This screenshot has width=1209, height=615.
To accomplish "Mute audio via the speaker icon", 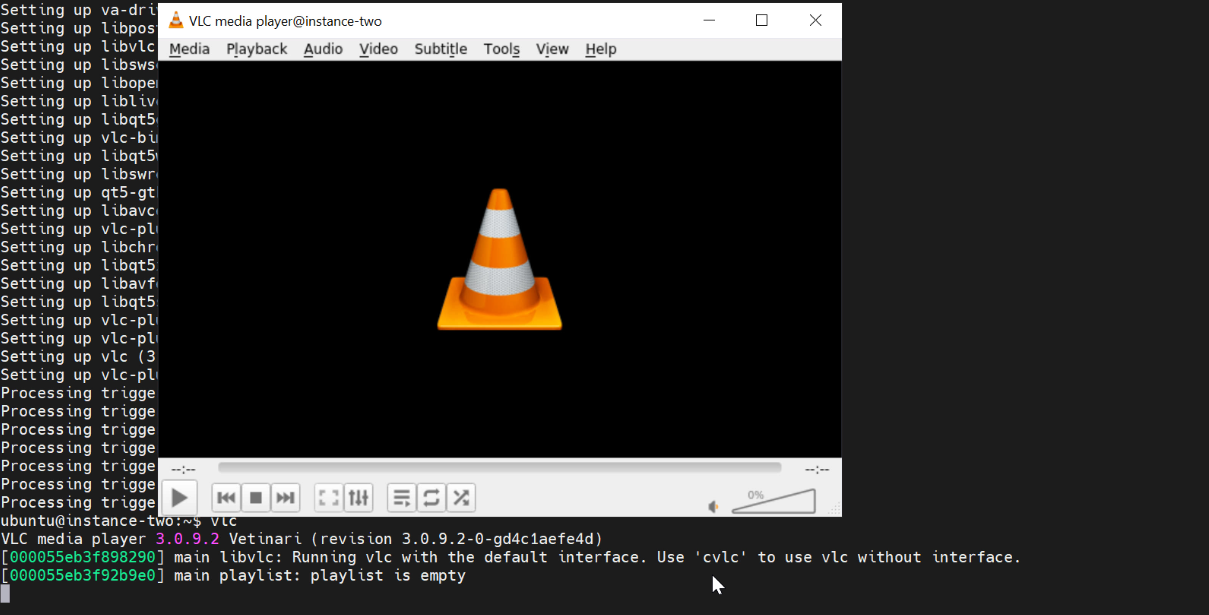I will pyautogui.click(x=714, y=506).
